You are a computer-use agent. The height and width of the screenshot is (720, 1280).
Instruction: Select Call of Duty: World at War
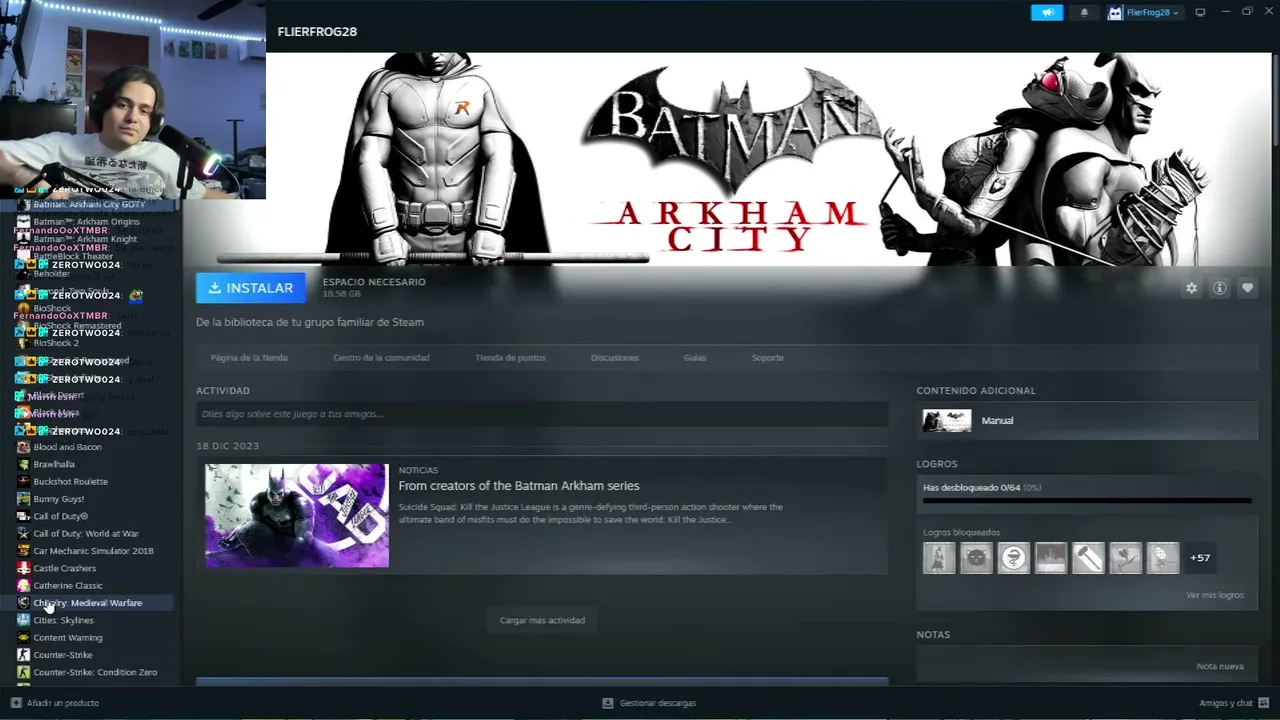point(86,533)
